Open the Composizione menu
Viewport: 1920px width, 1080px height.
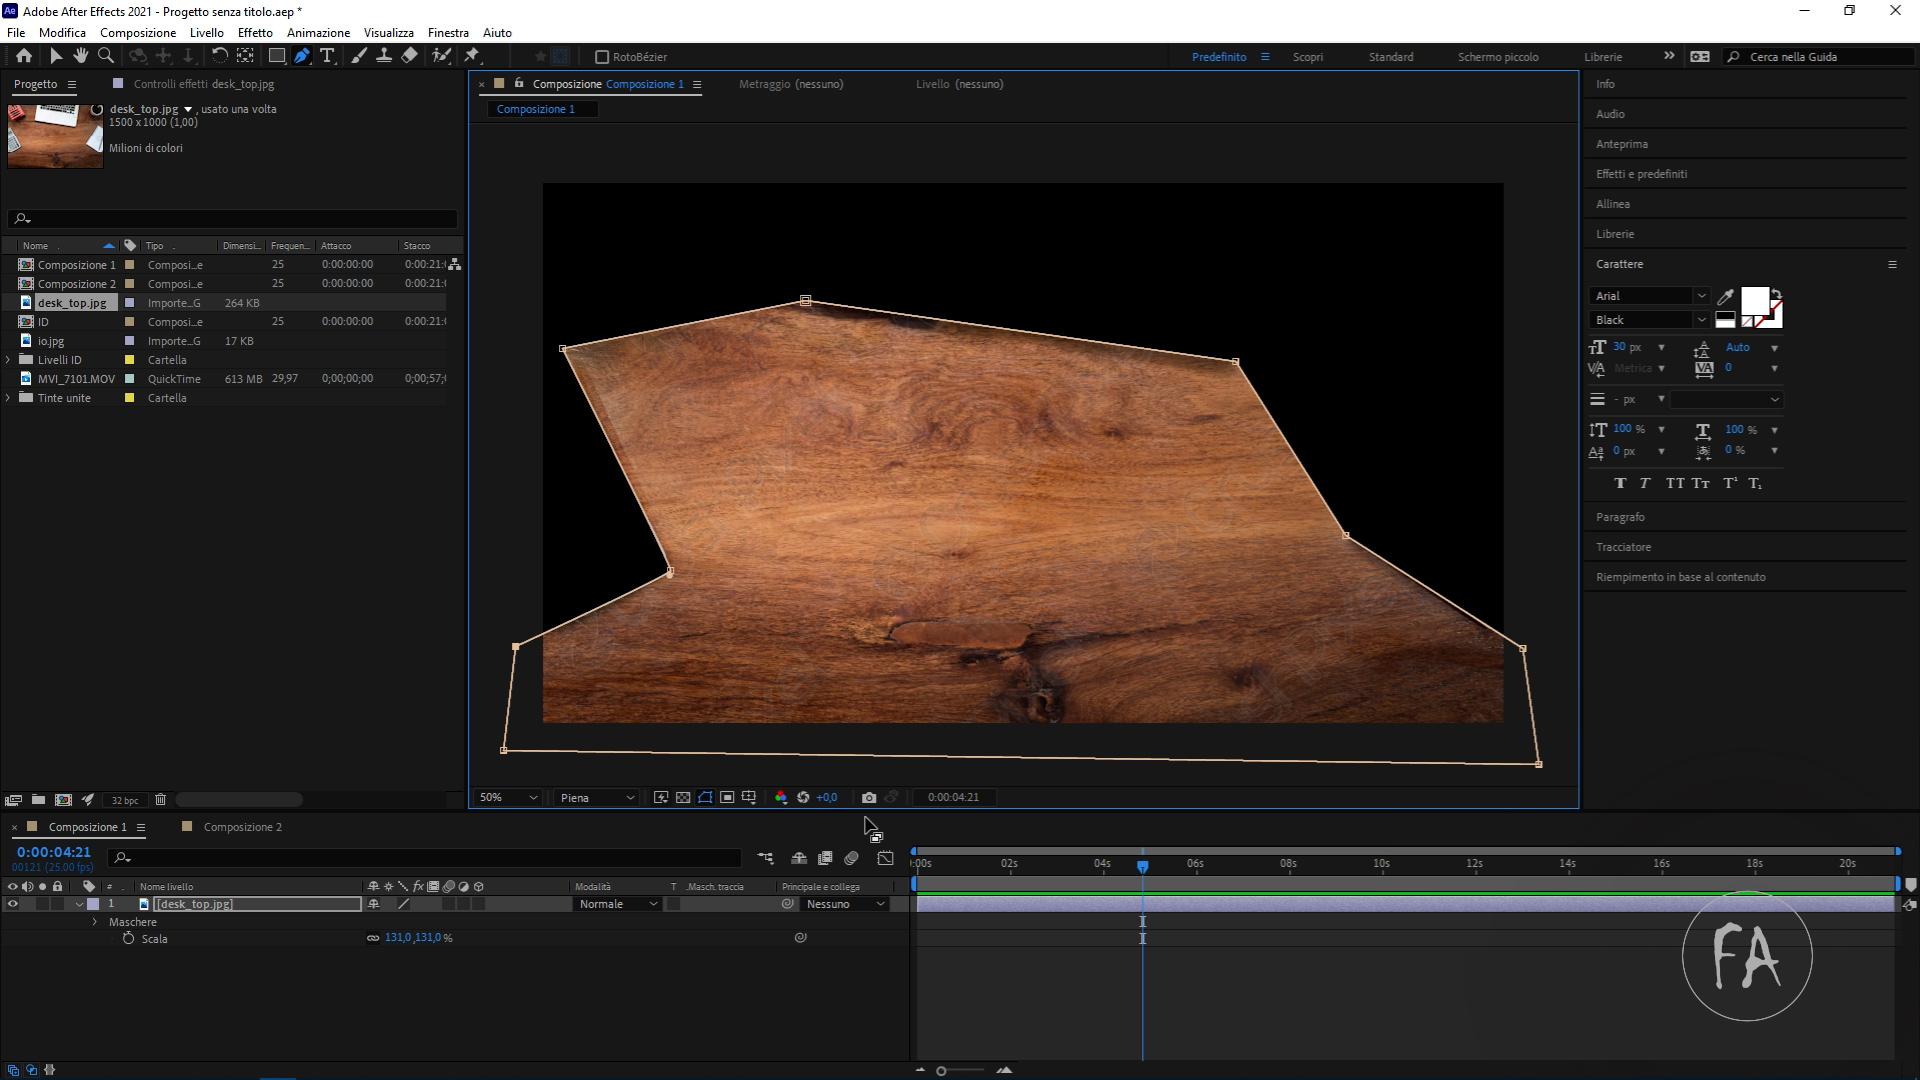(138, 32)
